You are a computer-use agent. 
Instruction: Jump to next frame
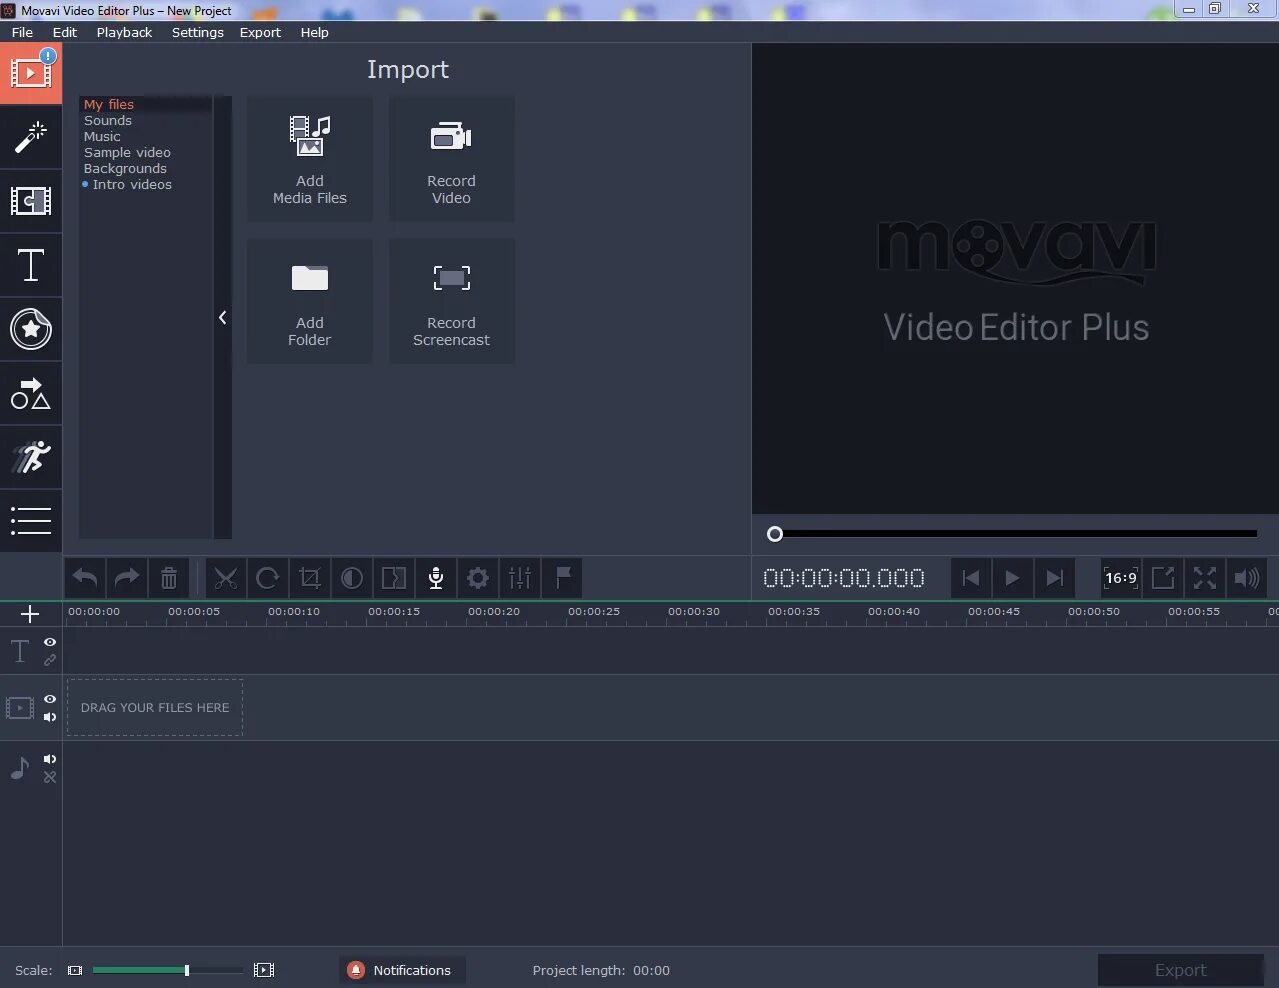(1055, 578)
